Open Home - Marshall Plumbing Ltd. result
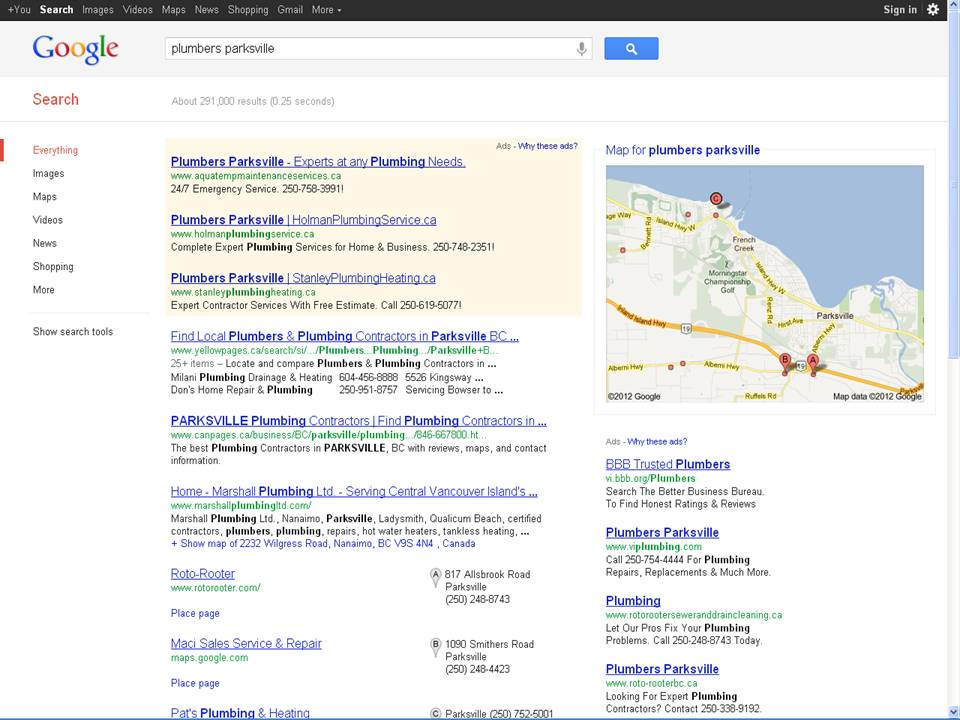Viewport: 960px width, 720px height. [354, 491]
